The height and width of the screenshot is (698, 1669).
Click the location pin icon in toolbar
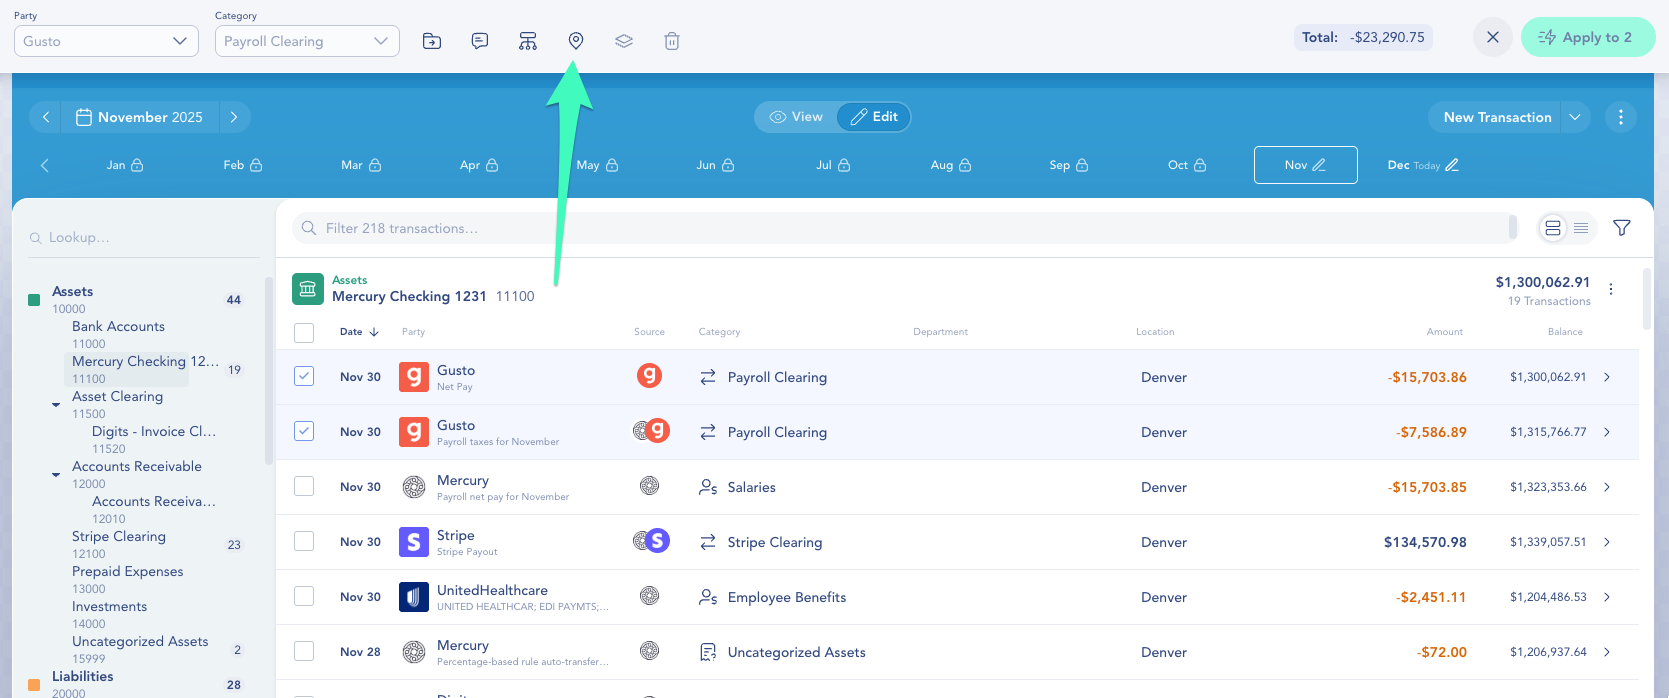576,41
